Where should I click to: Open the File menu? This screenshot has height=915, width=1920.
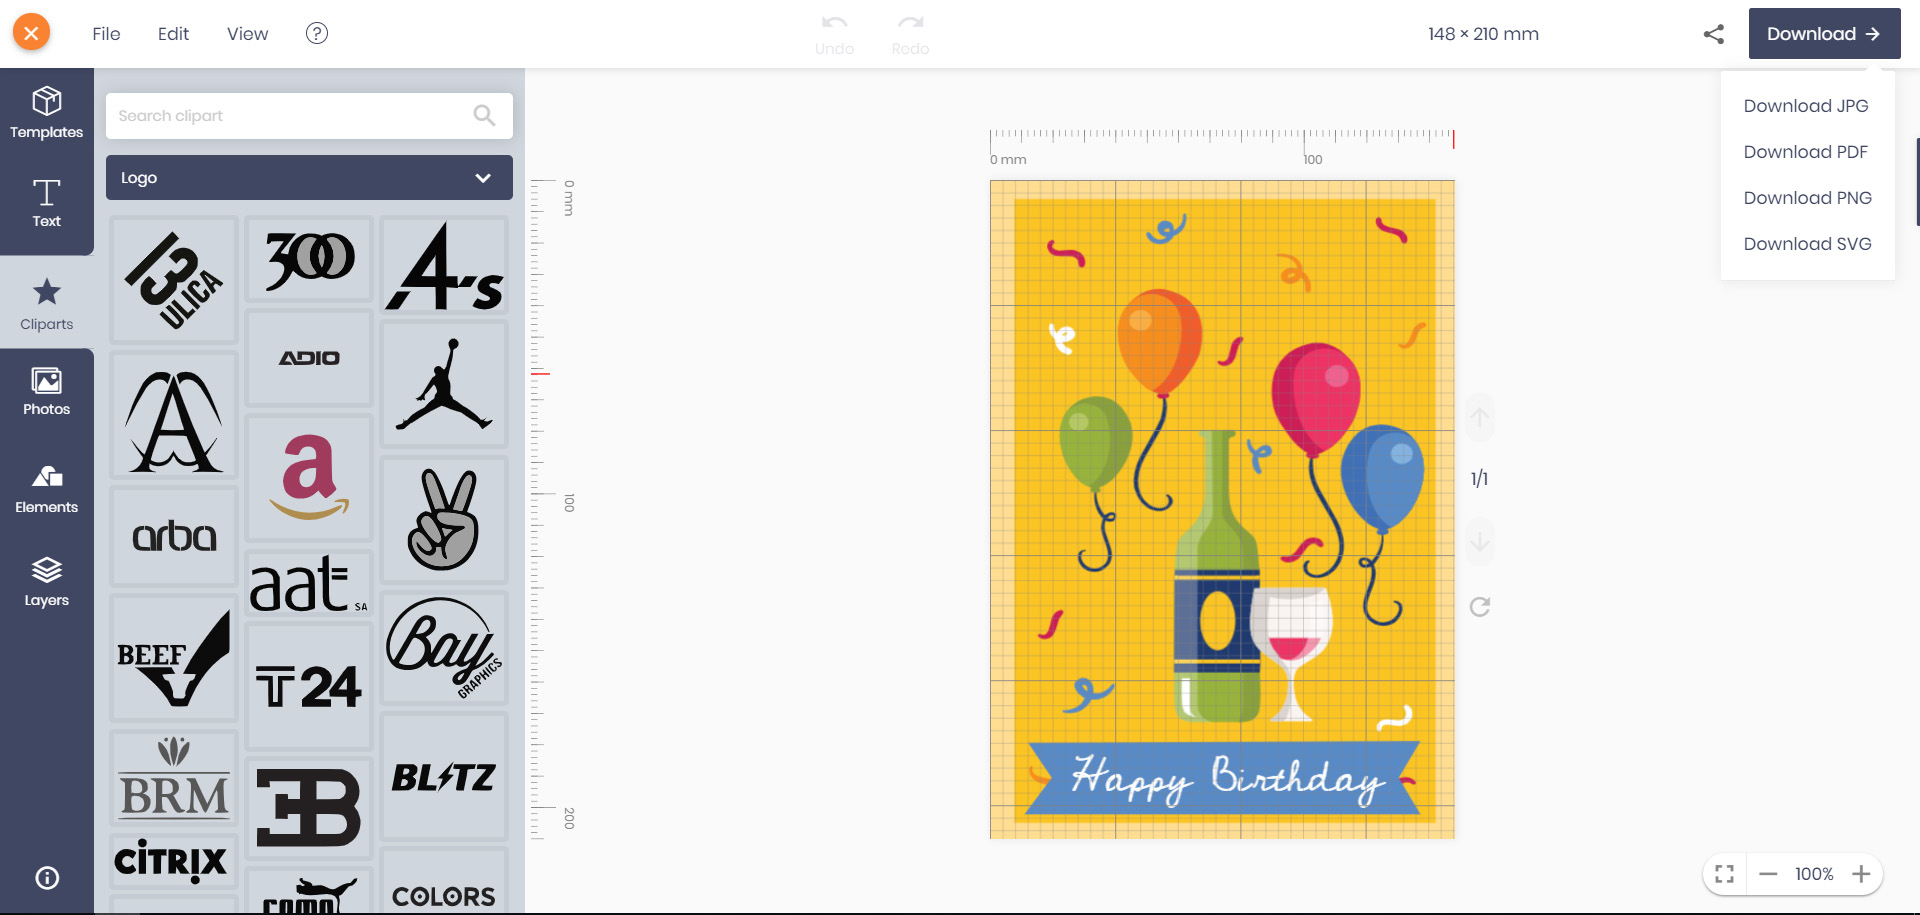[105, 33]
